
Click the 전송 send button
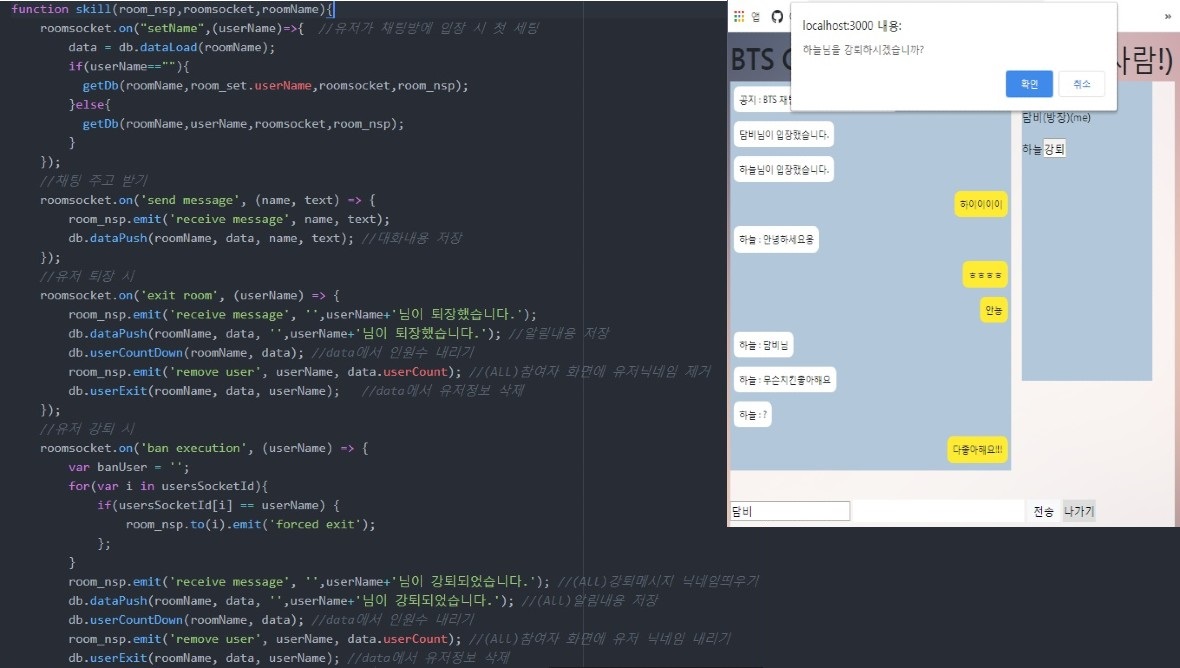click(x=1043, y=511)
